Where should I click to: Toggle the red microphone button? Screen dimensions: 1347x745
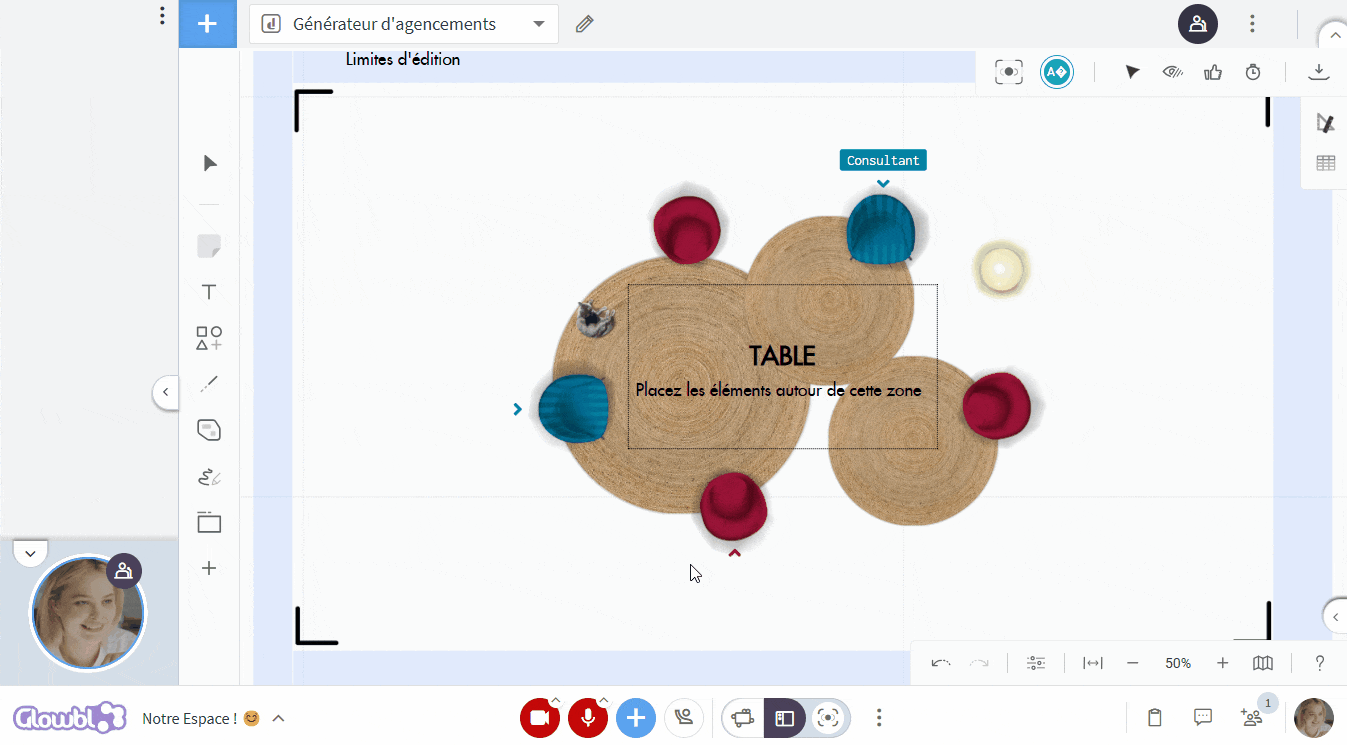[588, 718]
